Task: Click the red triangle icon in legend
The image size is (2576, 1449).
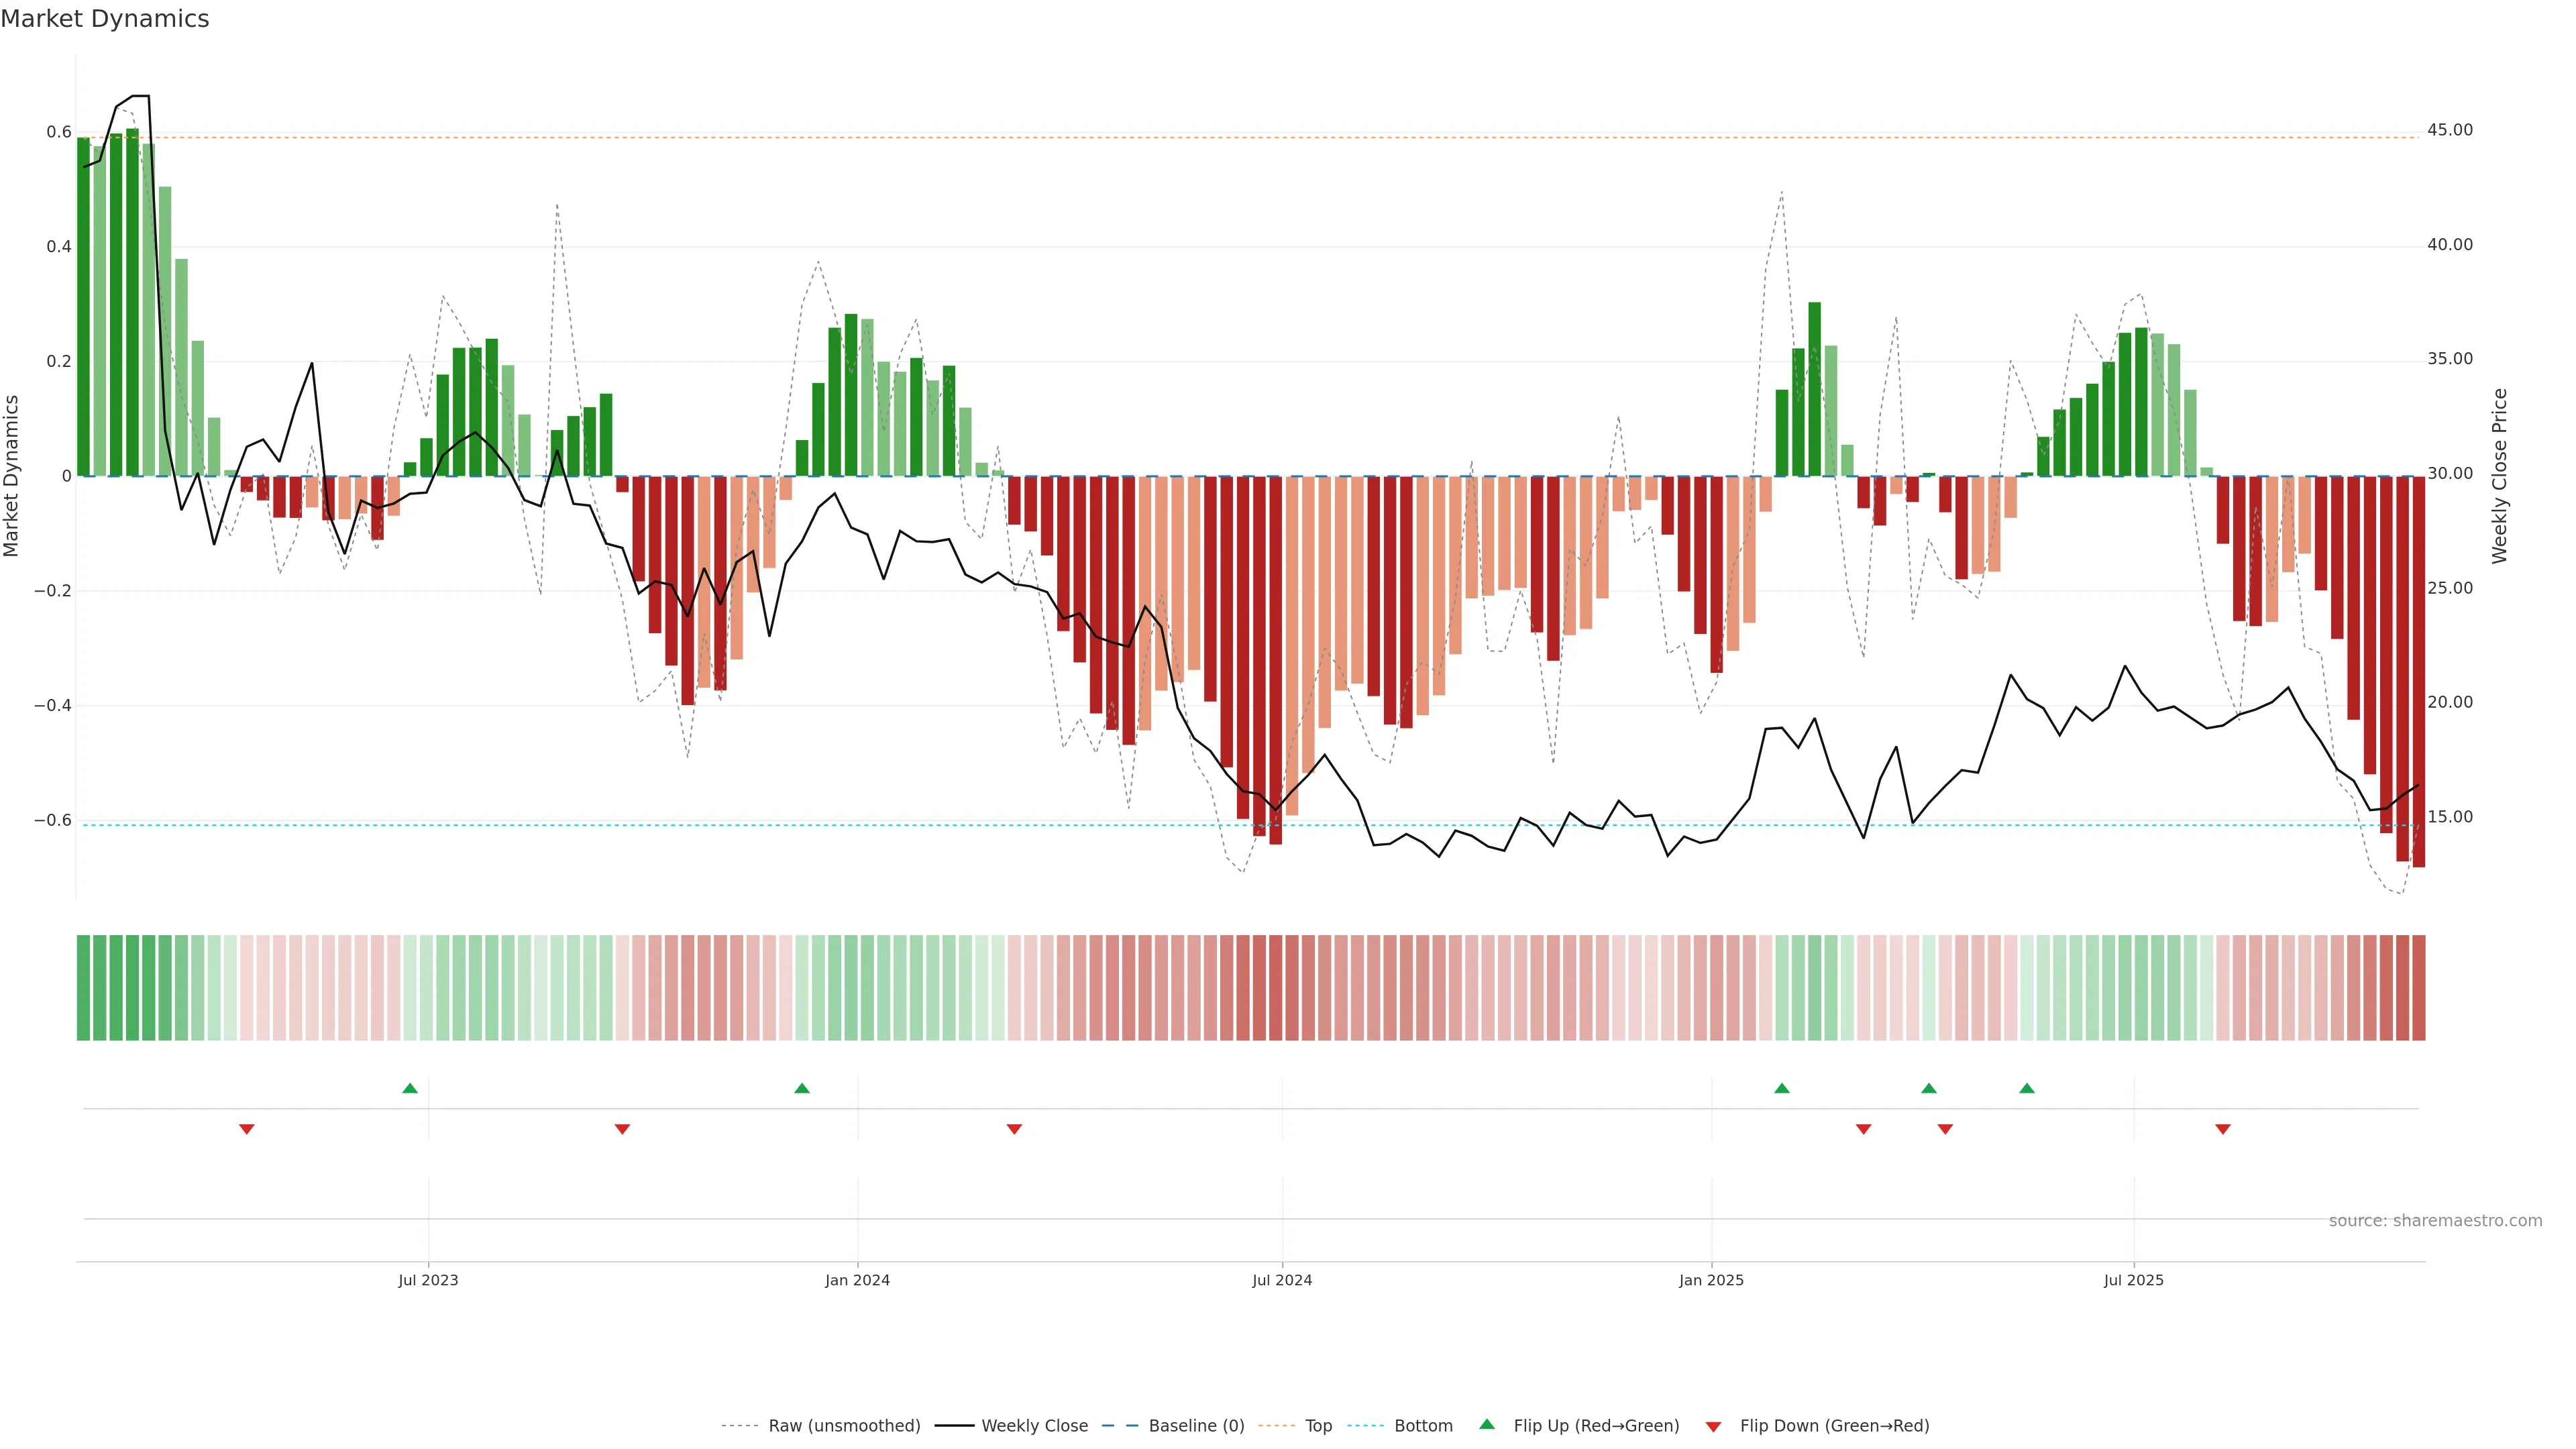Action: tap(1713, 1427)
